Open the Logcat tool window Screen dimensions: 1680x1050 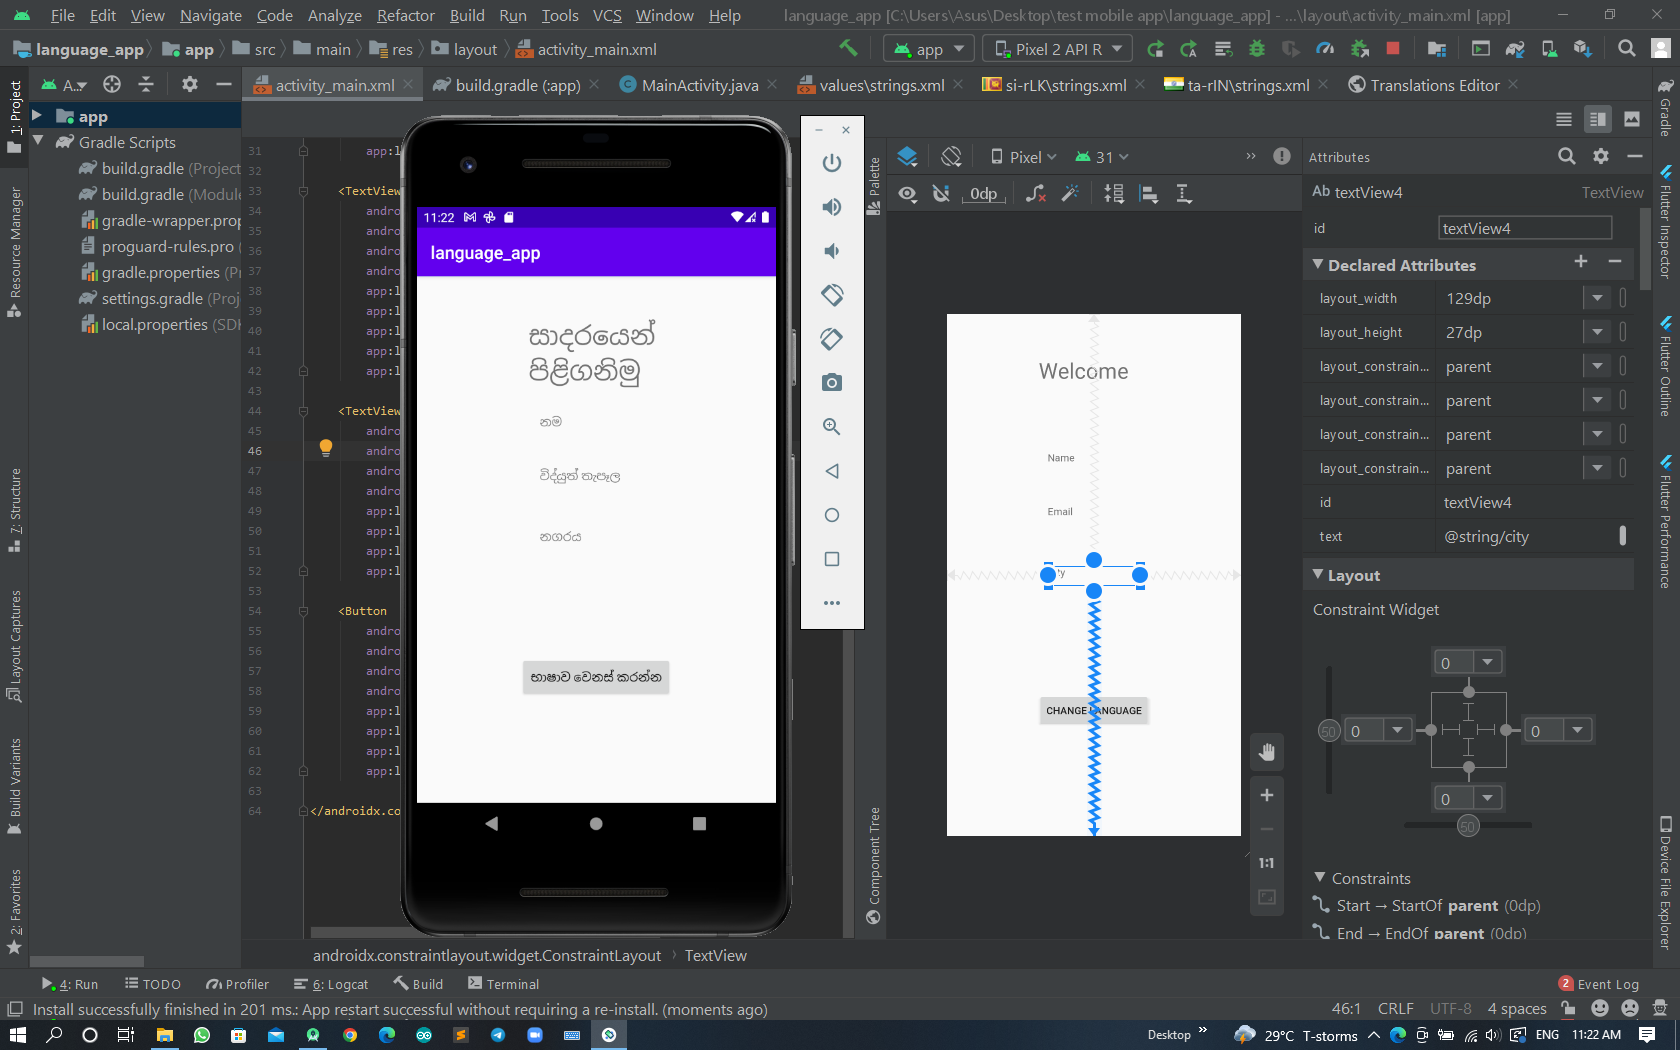[x=339, y=984]
